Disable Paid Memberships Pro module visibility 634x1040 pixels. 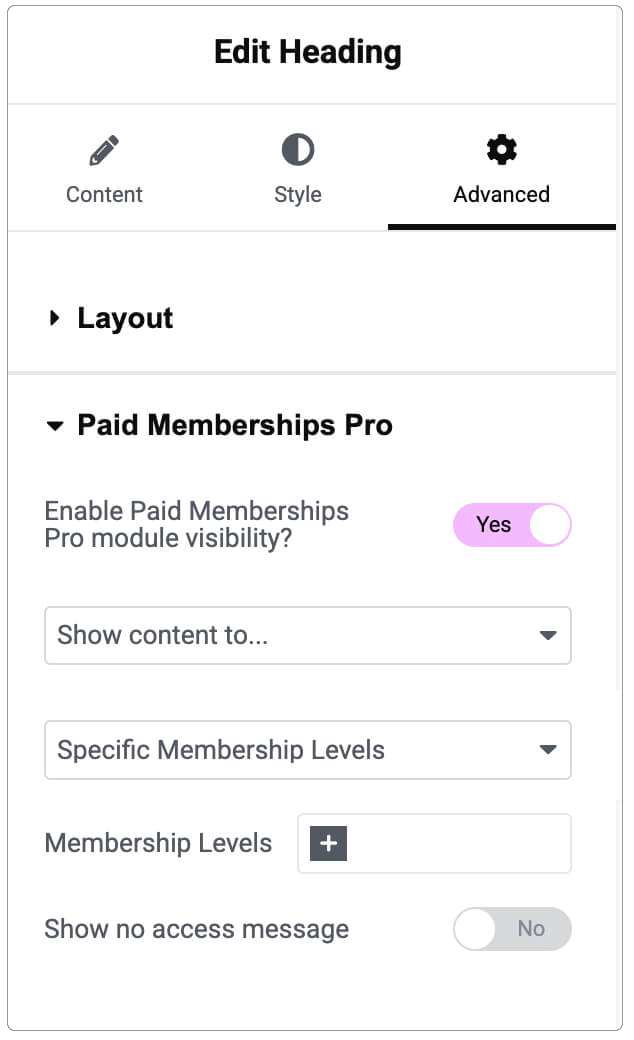[512, 524]
